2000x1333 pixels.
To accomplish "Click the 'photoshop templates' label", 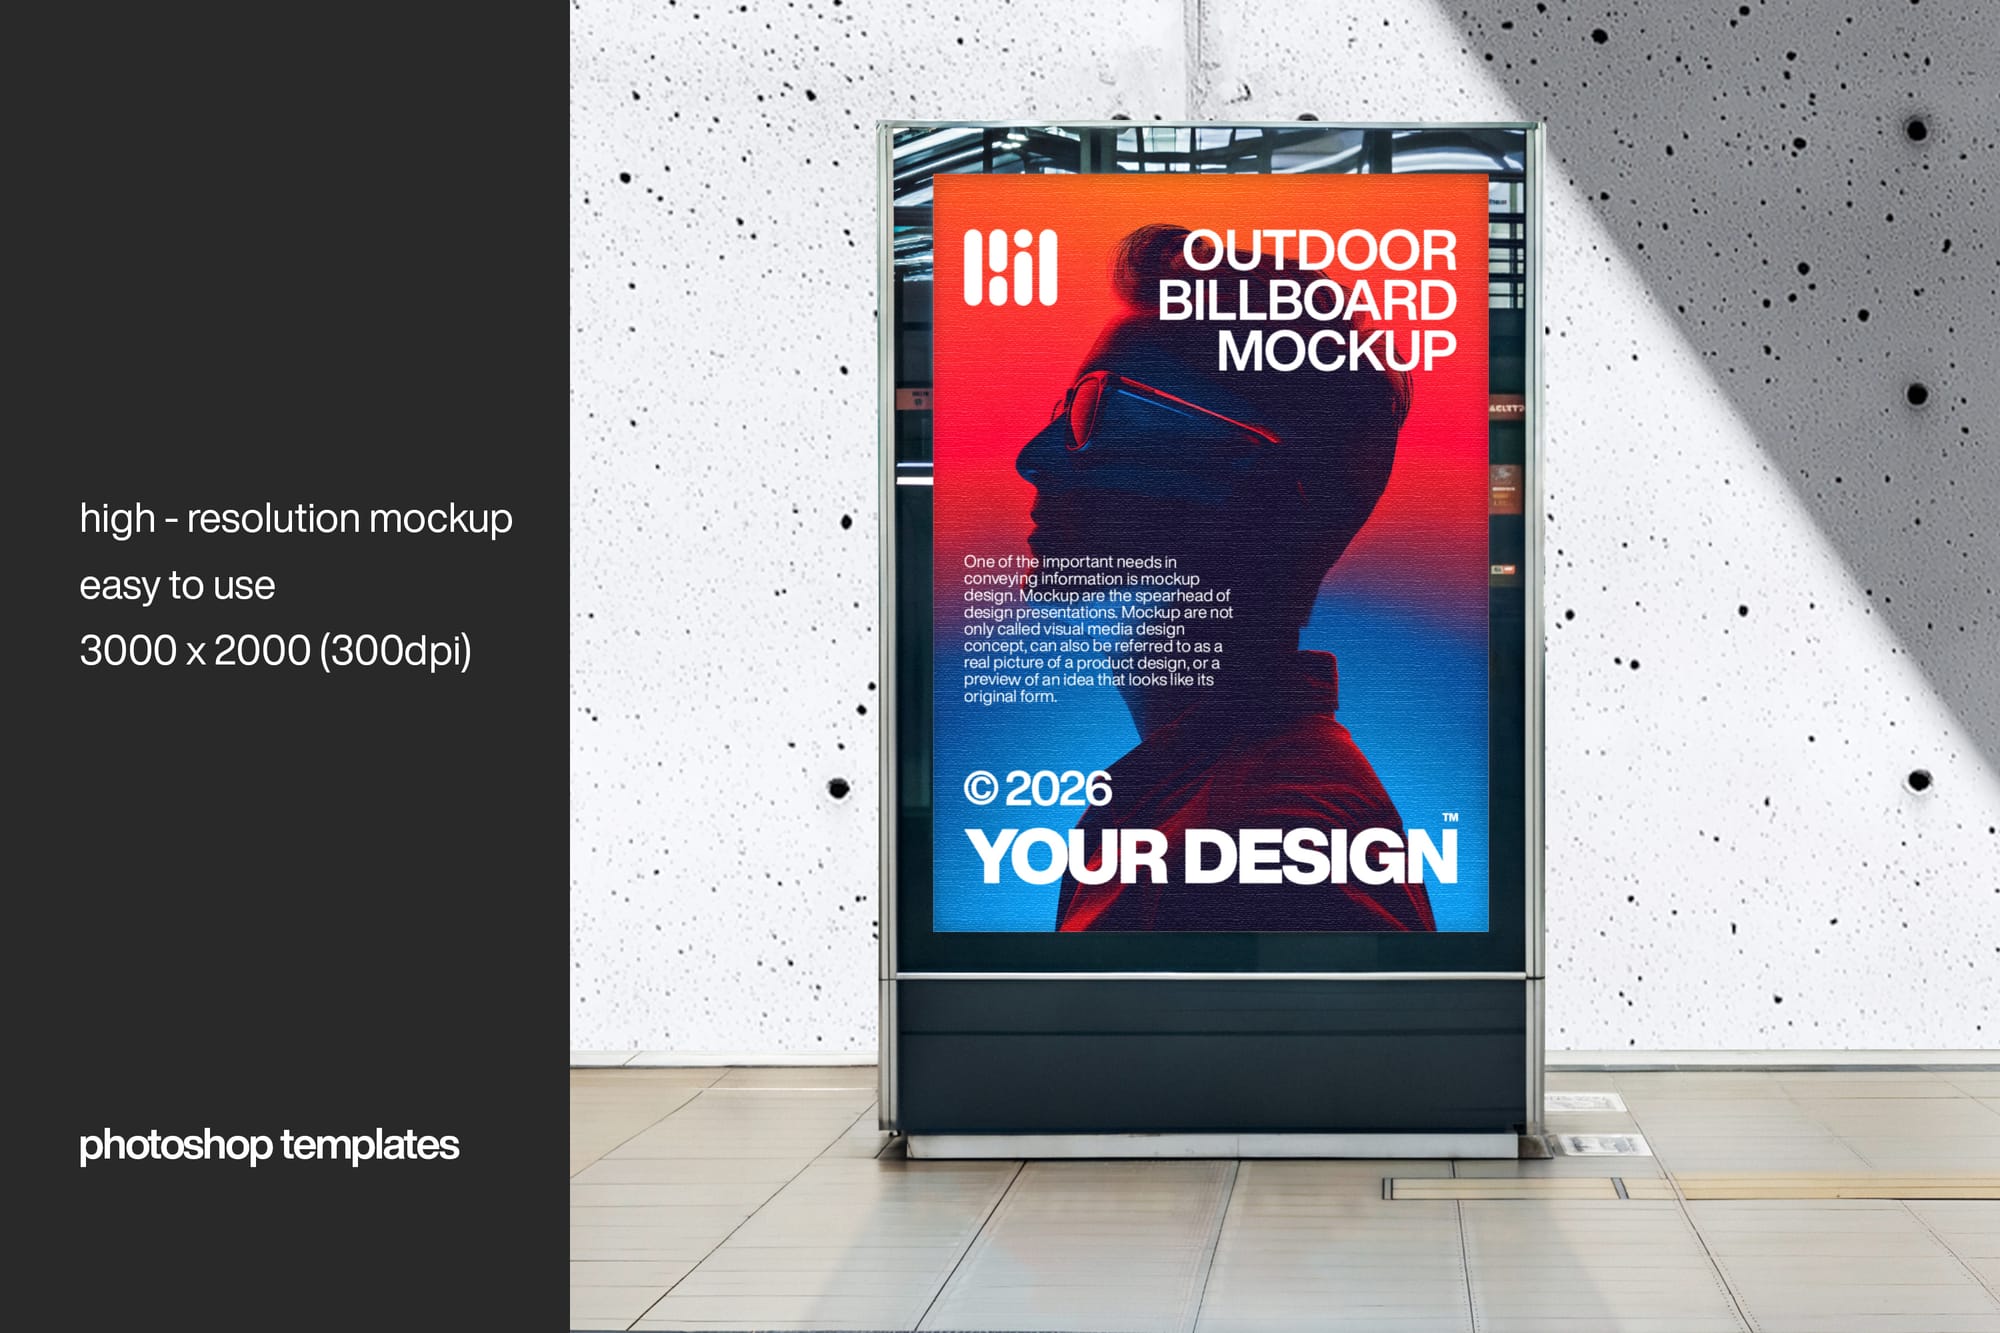I will pos(269,1145).
